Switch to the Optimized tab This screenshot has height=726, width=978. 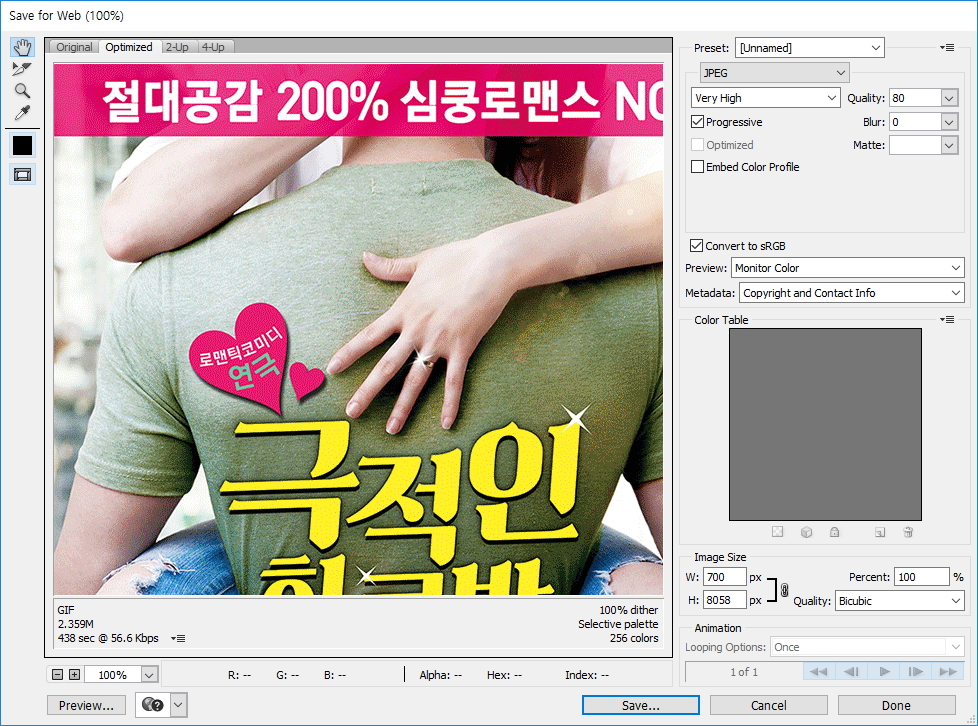point(128,47)
